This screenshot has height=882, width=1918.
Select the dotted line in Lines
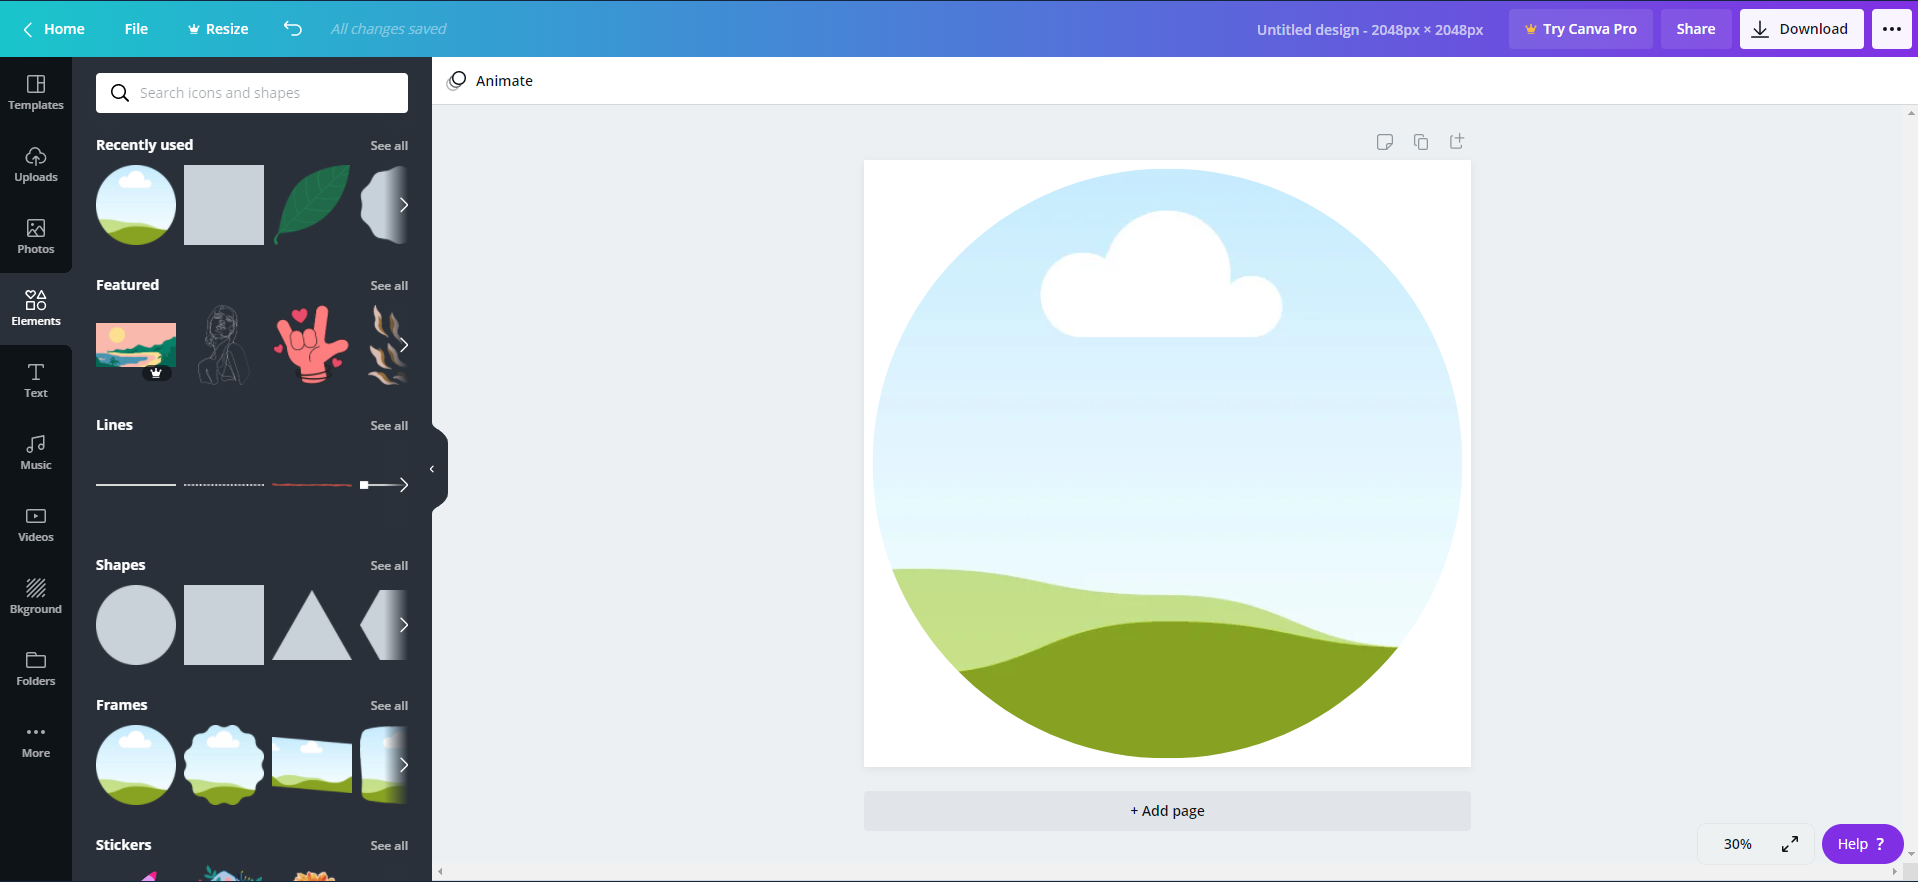224,485
